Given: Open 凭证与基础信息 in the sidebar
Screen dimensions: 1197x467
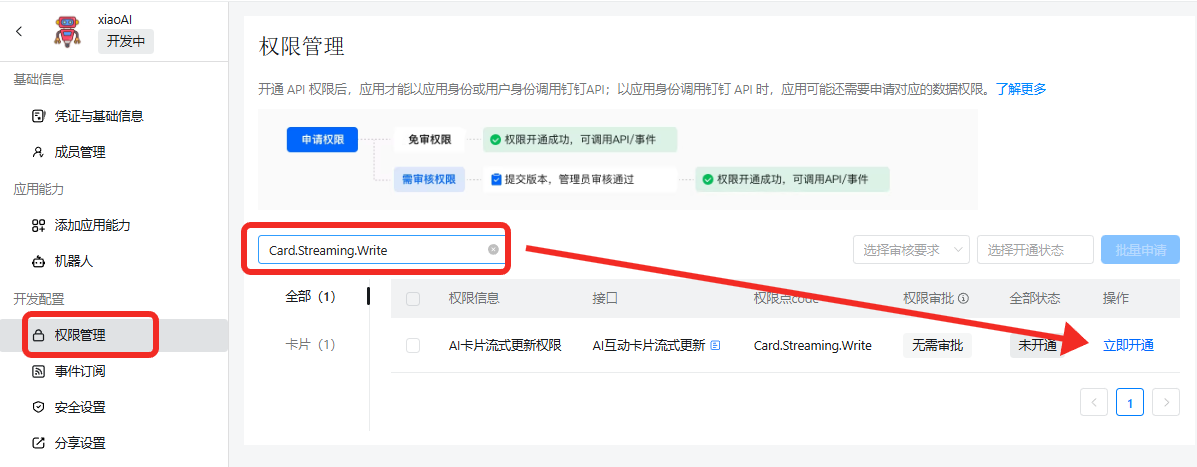Looking at the screenshot, I should 98,116.
